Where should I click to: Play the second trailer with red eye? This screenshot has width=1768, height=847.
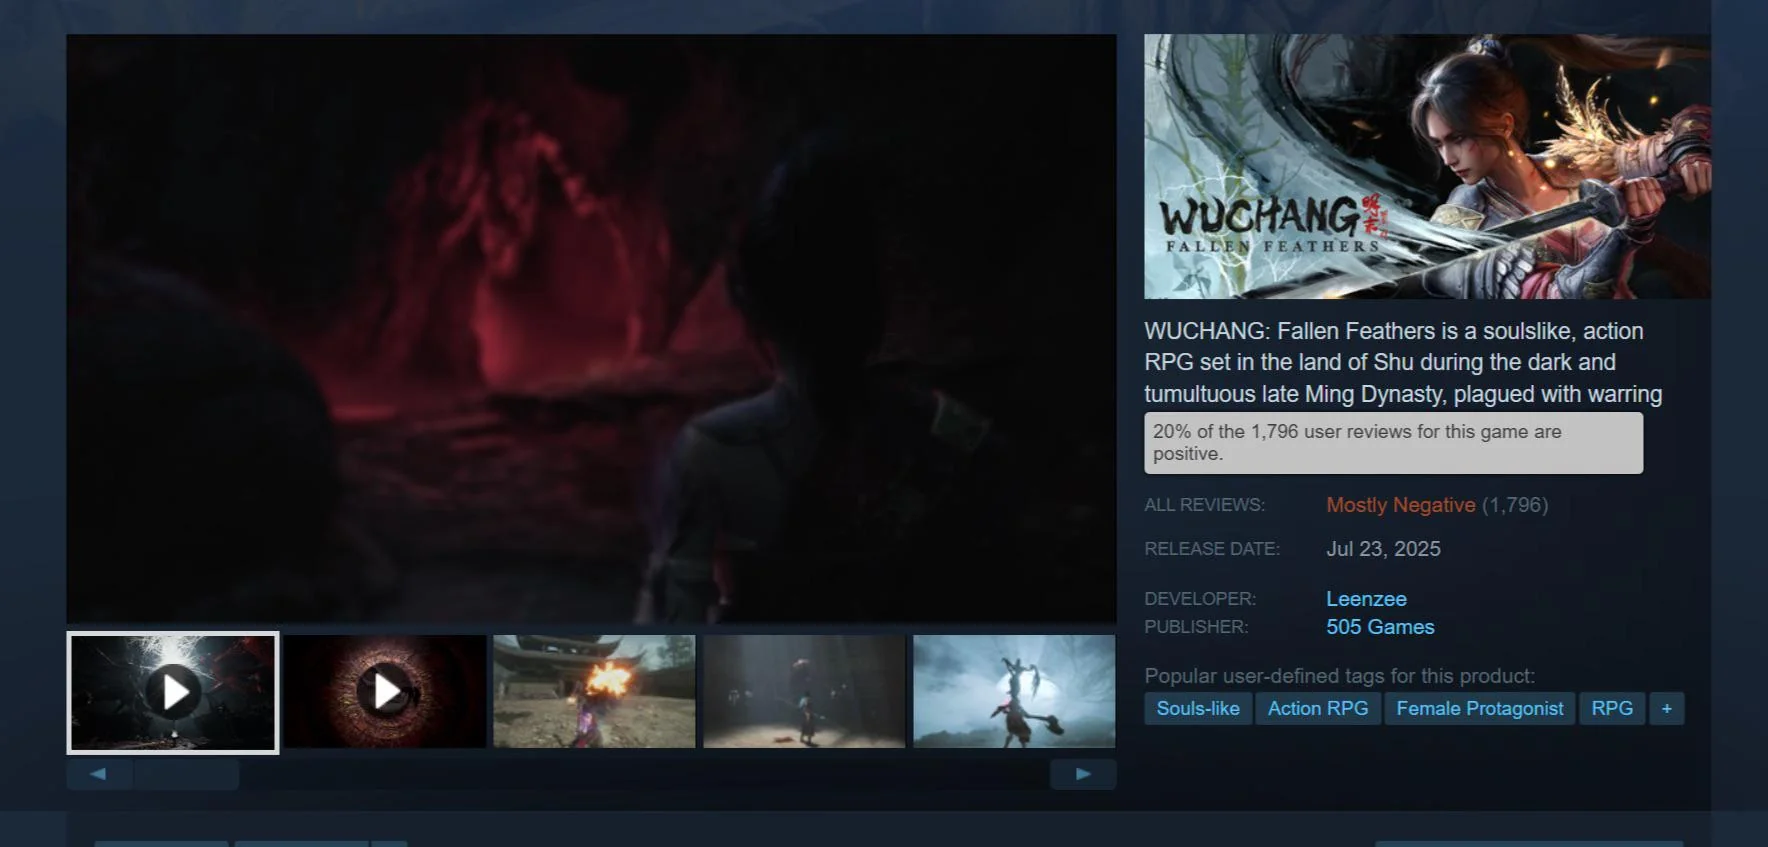pyautogui.click(x=385, y=692)
